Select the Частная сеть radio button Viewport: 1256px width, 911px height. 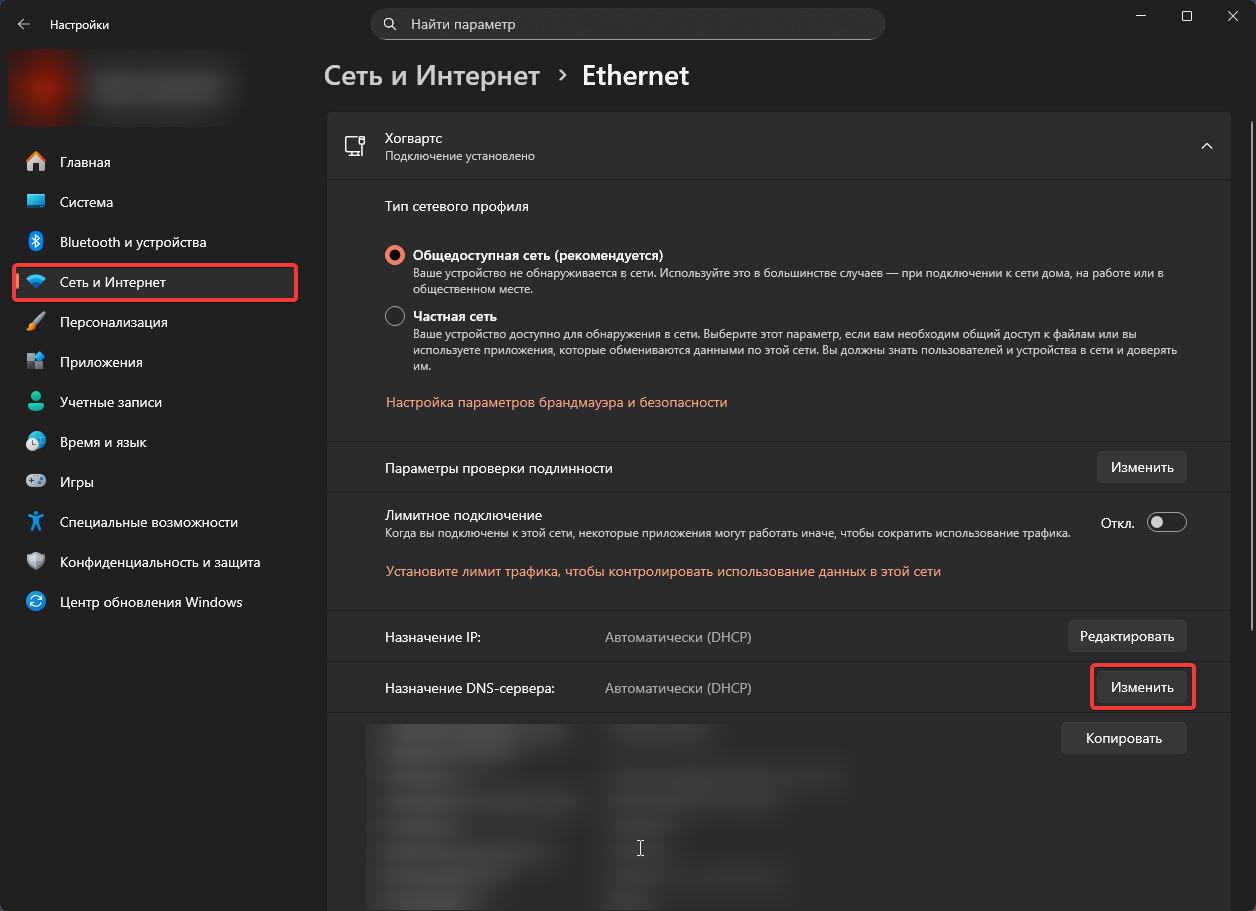click(x=395, y=316)
